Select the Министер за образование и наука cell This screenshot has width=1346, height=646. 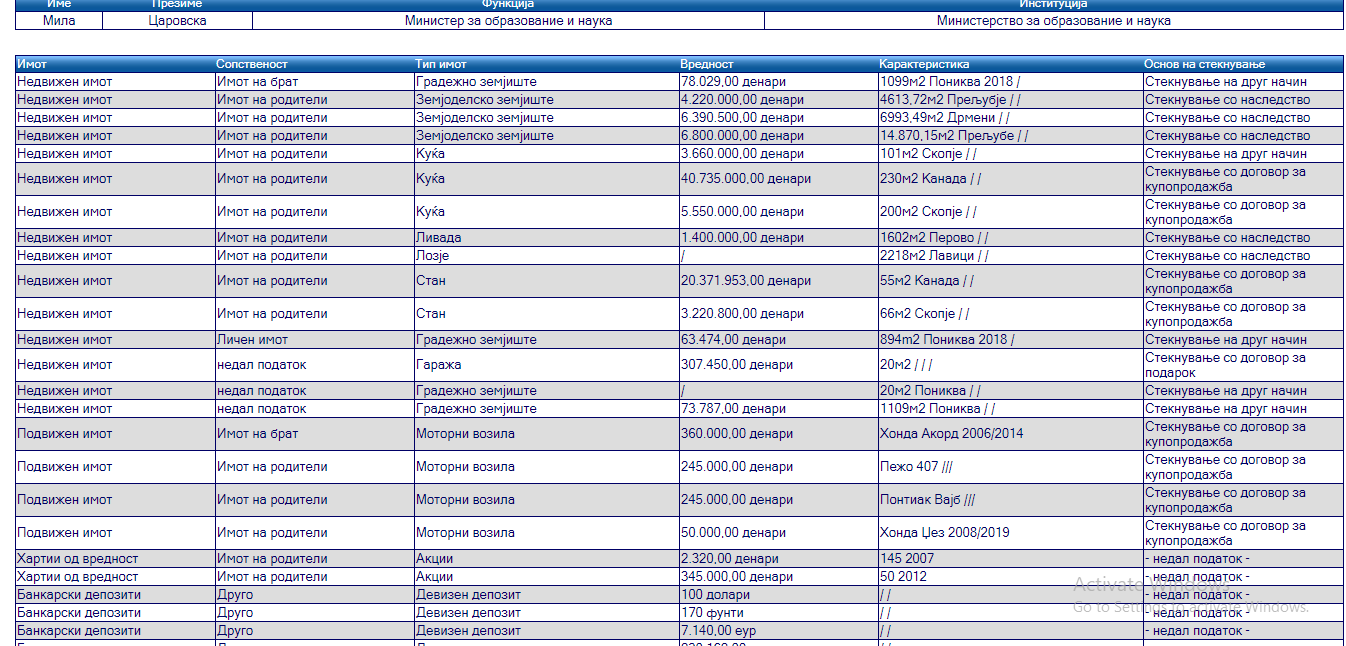[x=508, y=20]
